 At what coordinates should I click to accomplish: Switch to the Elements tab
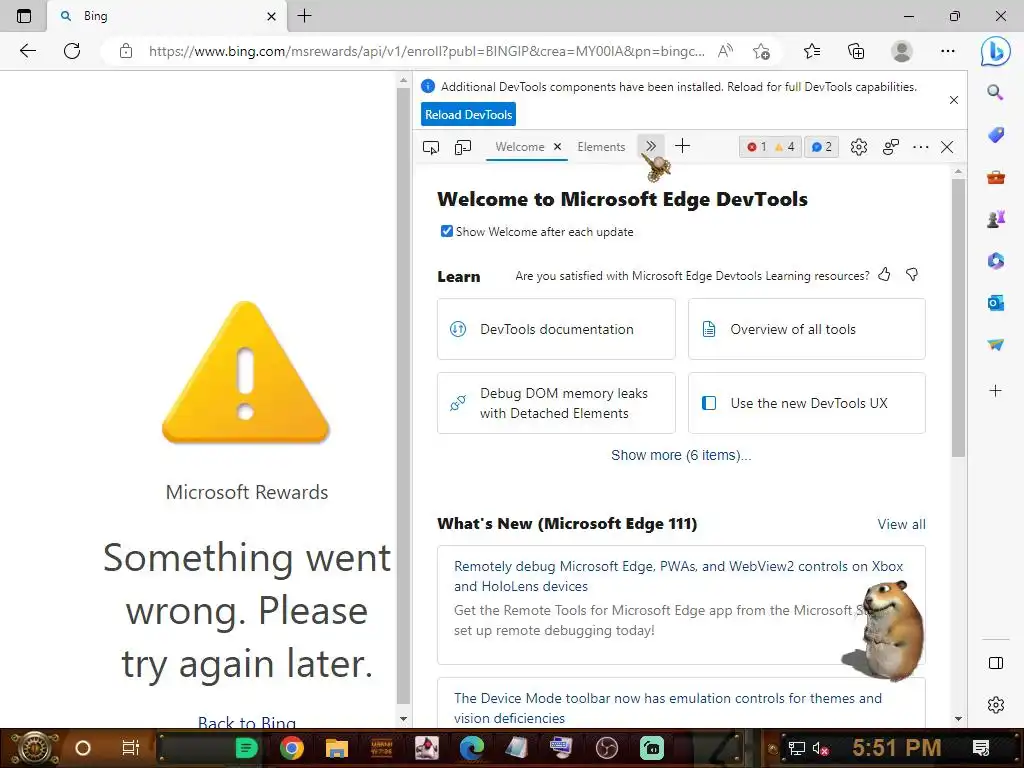601,147
